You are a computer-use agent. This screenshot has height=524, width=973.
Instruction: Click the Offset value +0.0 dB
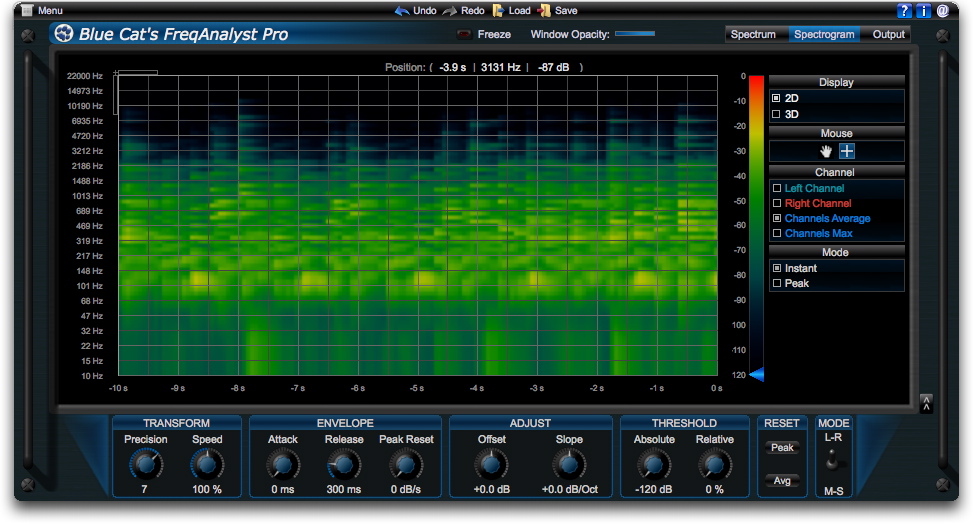pyautogui.click(x=491, y=489)
